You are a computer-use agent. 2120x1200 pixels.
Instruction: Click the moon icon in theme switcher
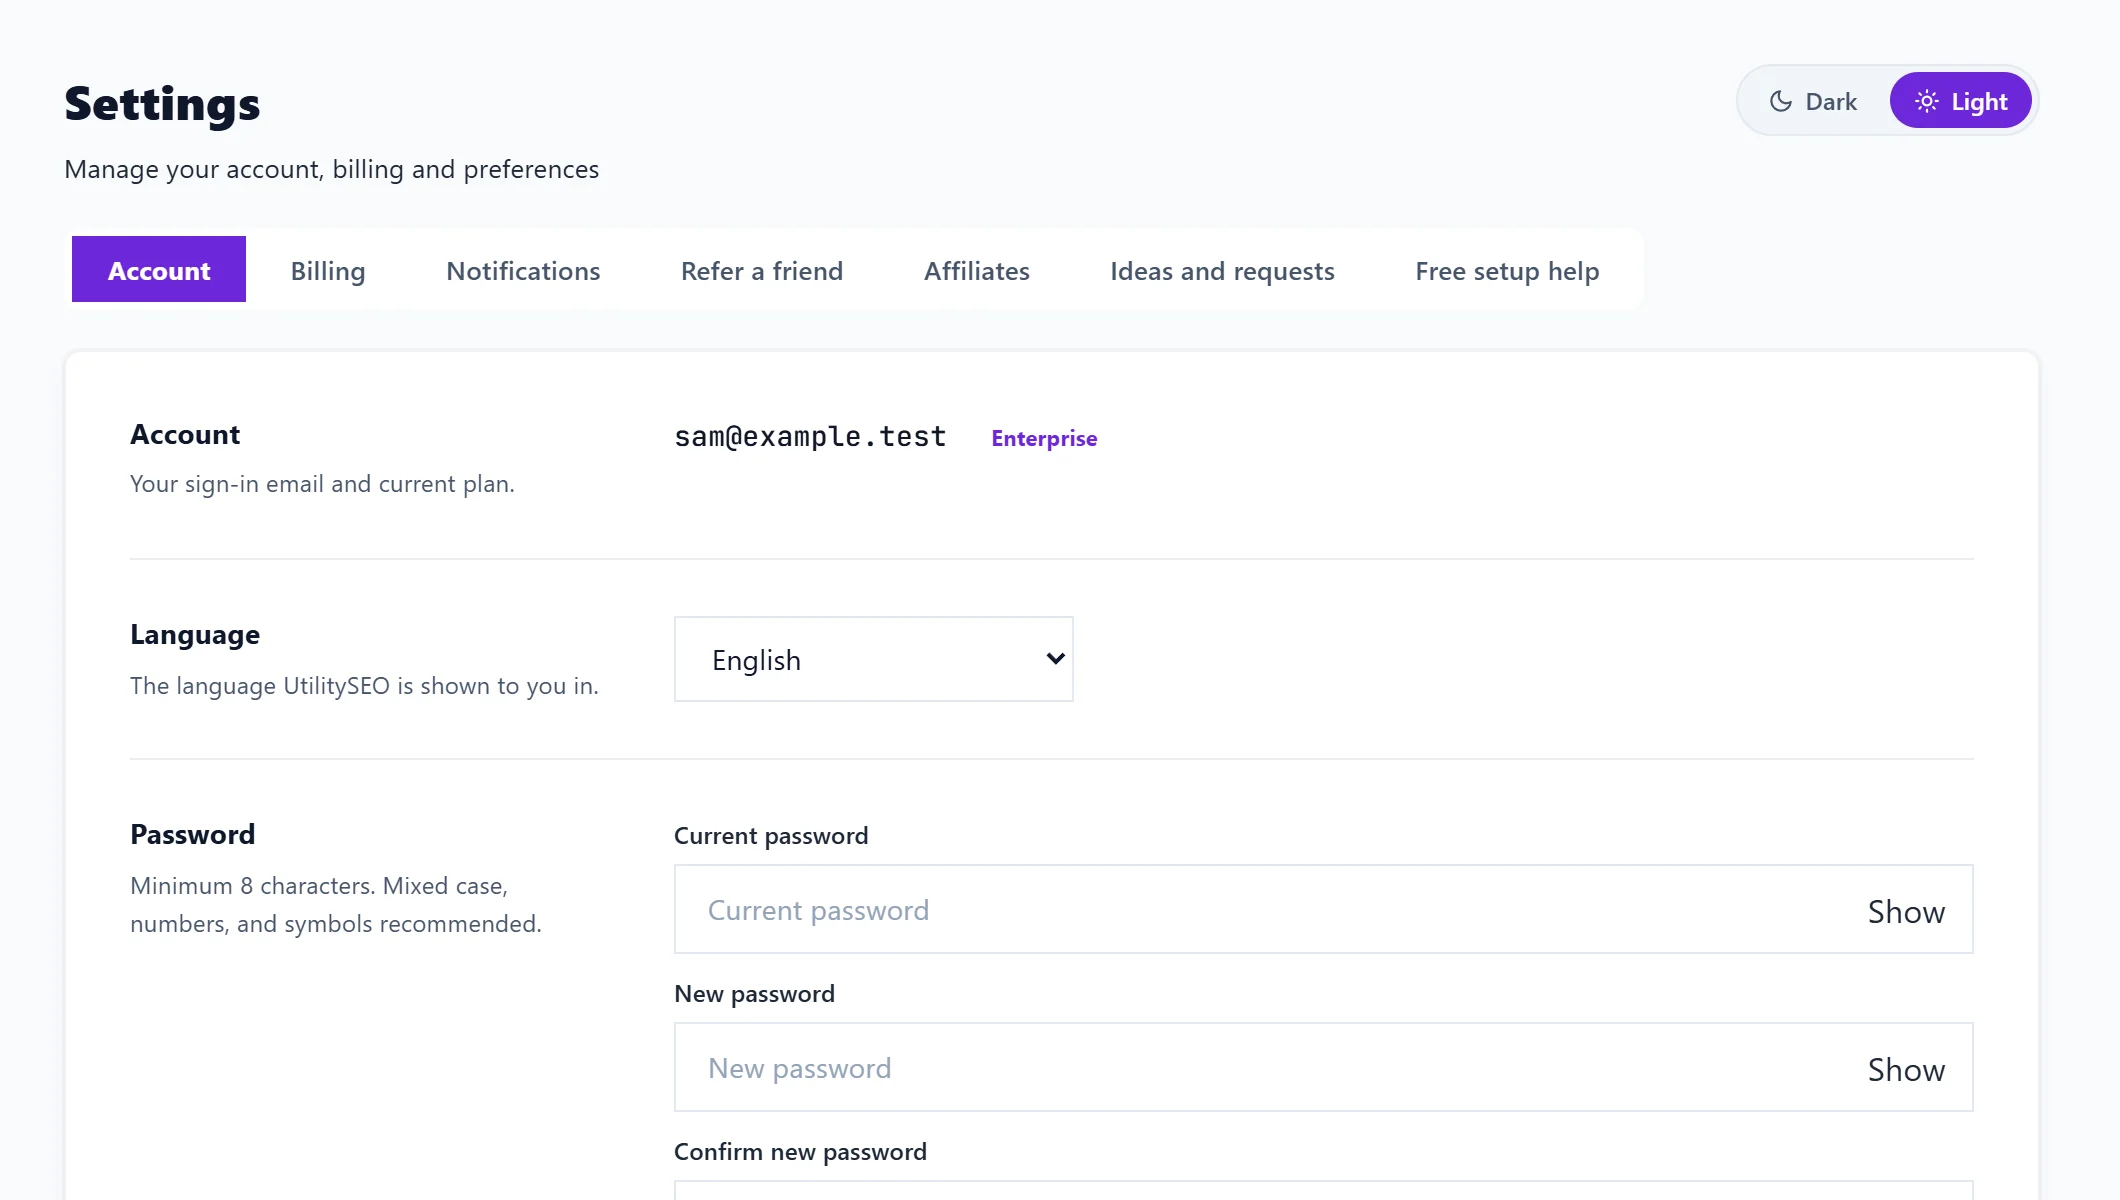click(x=1781, y=101)
